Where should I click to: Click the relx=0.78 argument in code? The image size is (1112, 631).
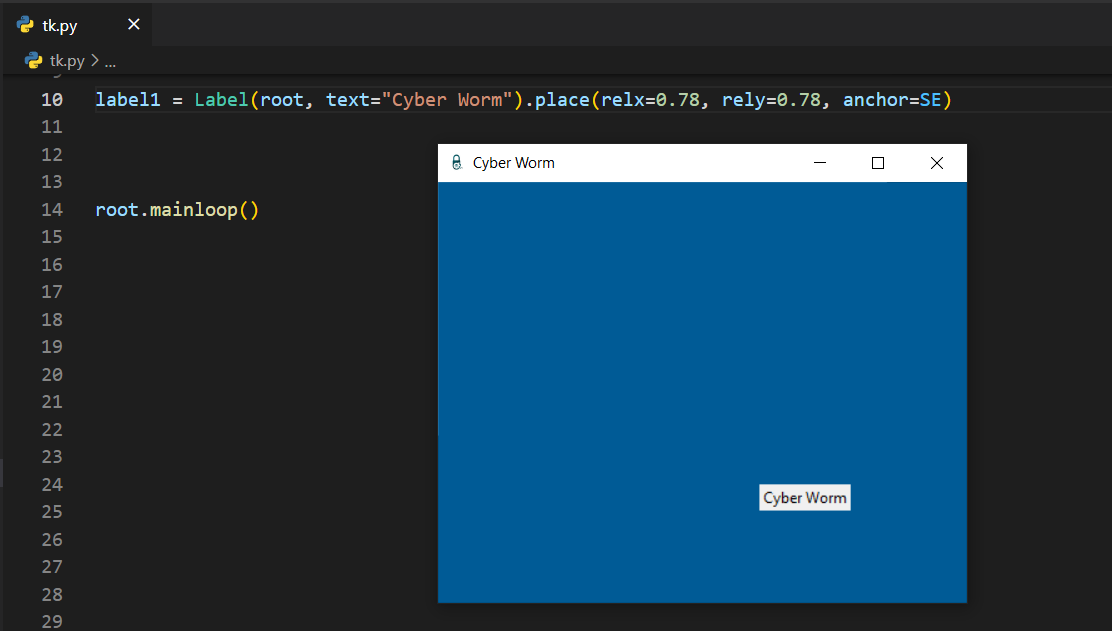tap(650, 100)
